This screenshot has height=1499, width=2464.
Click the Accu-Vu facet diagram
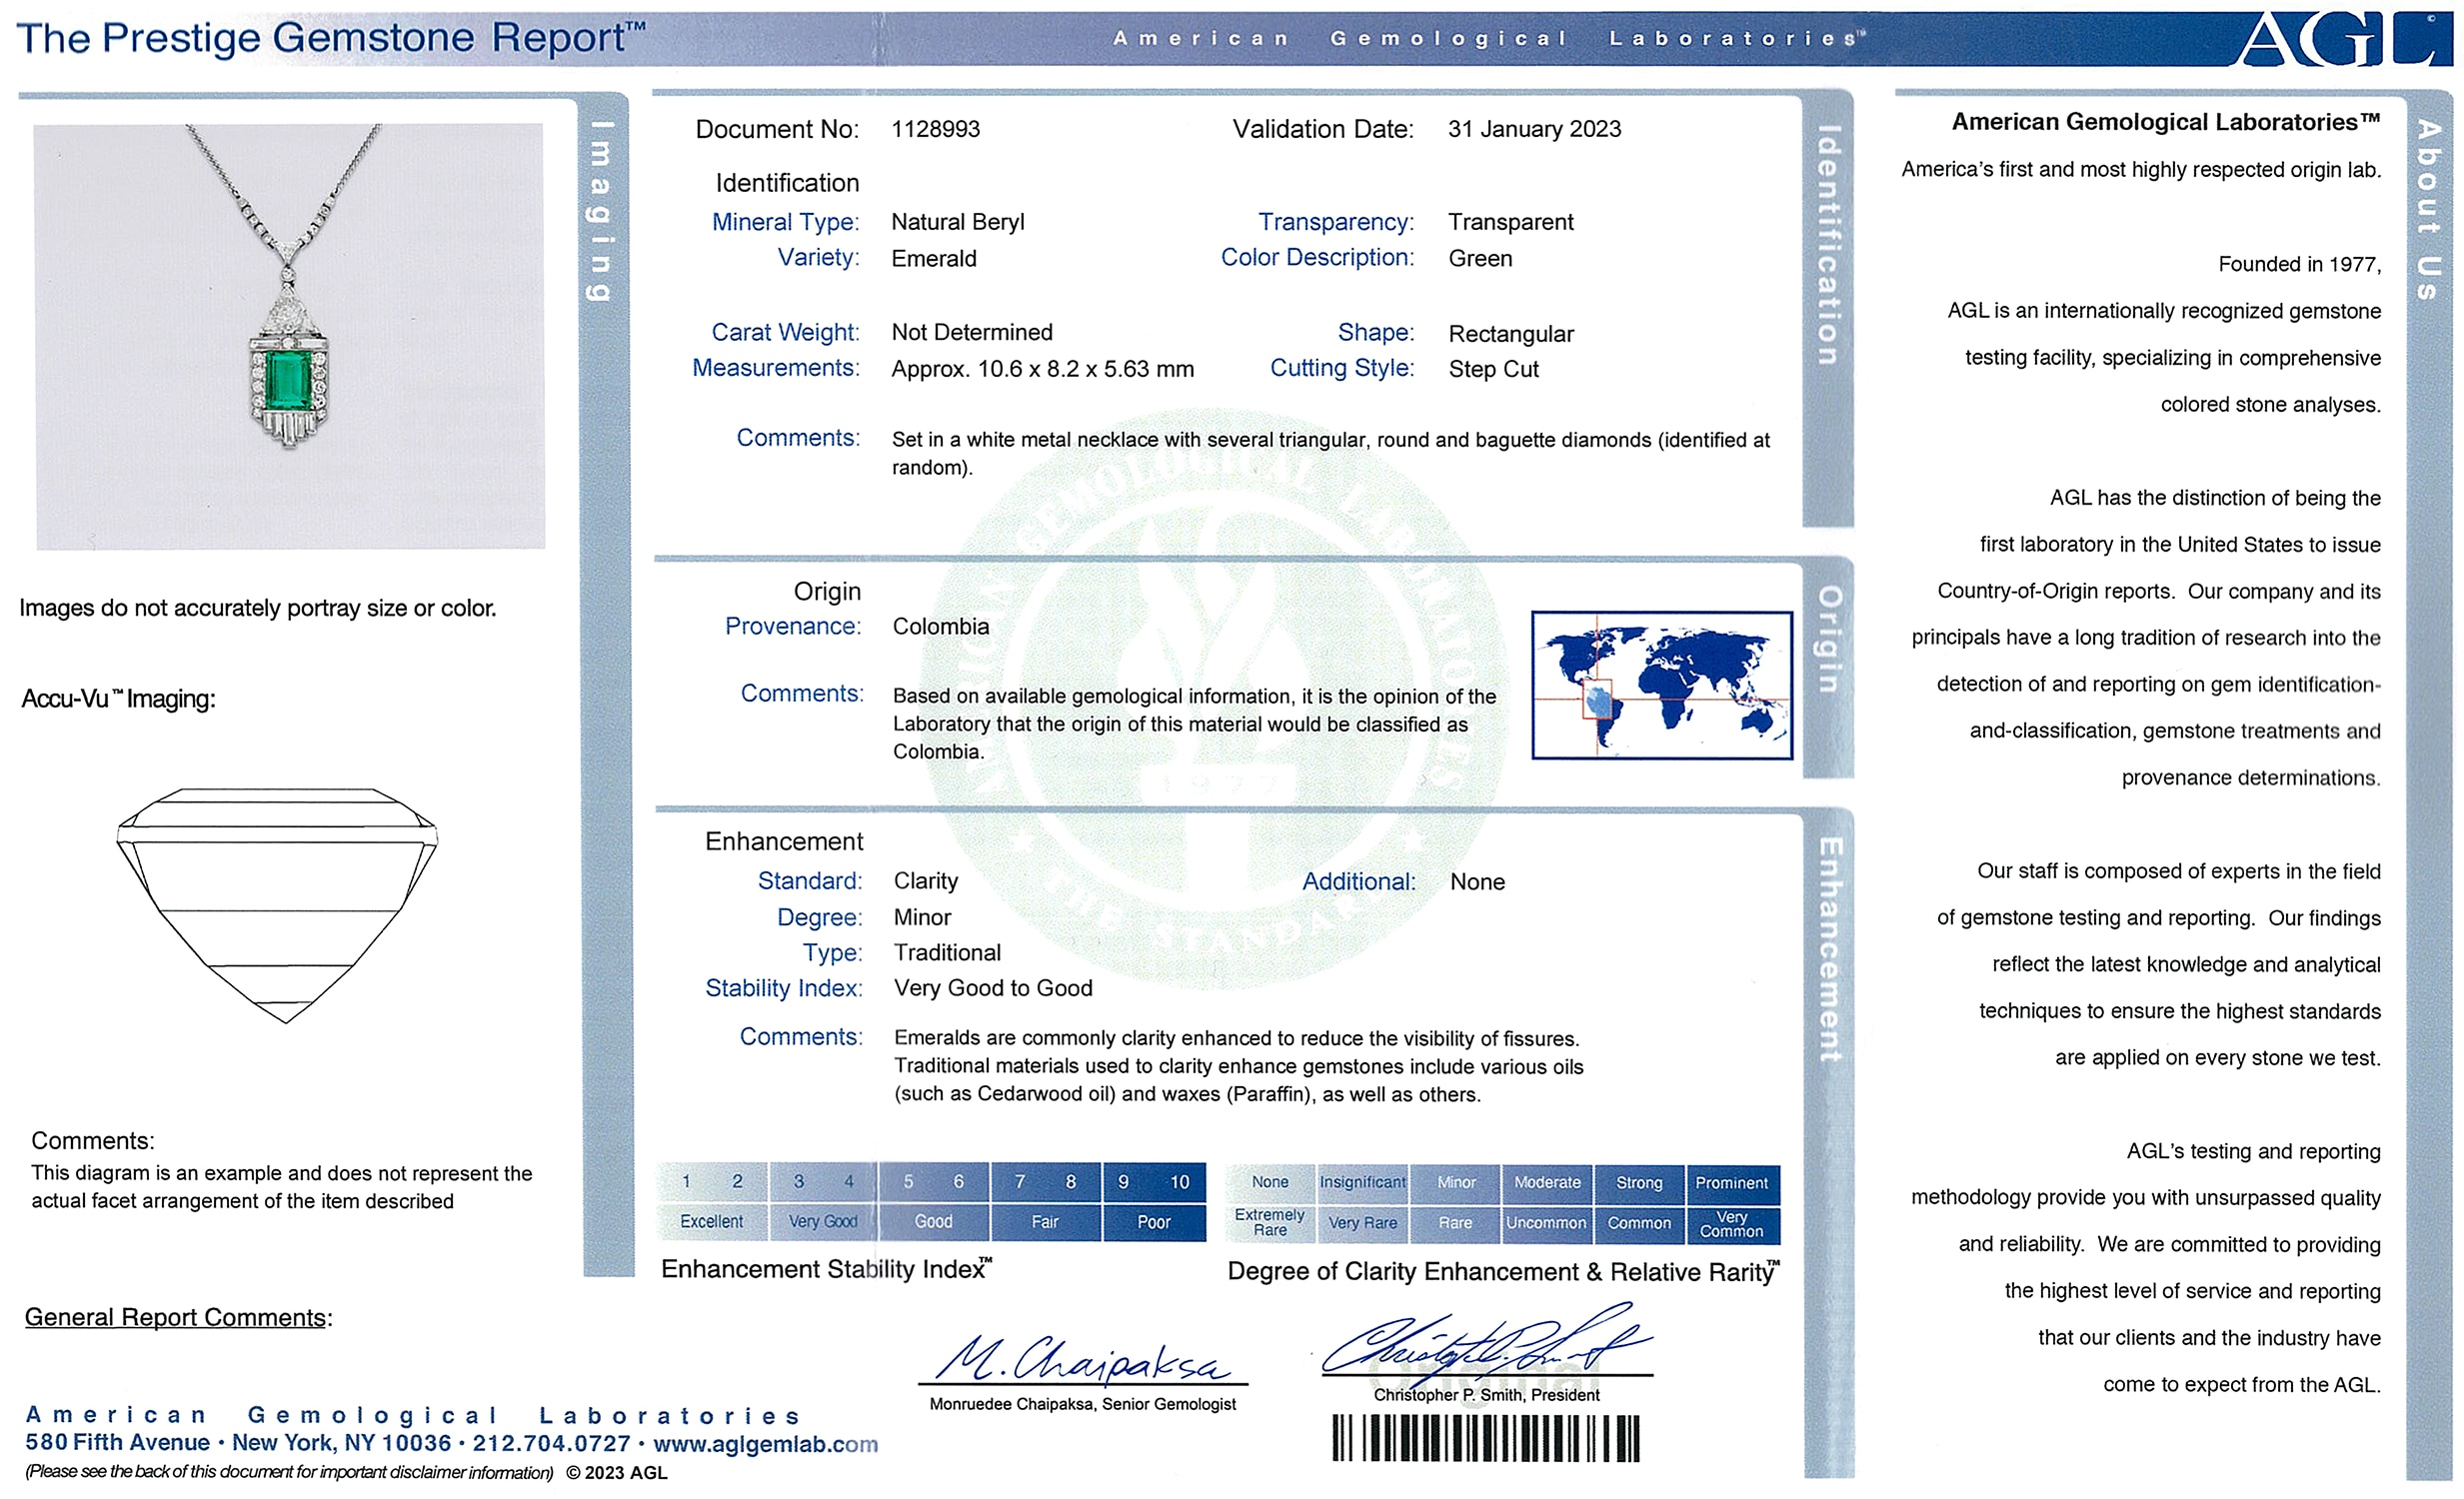pos(278,905)
